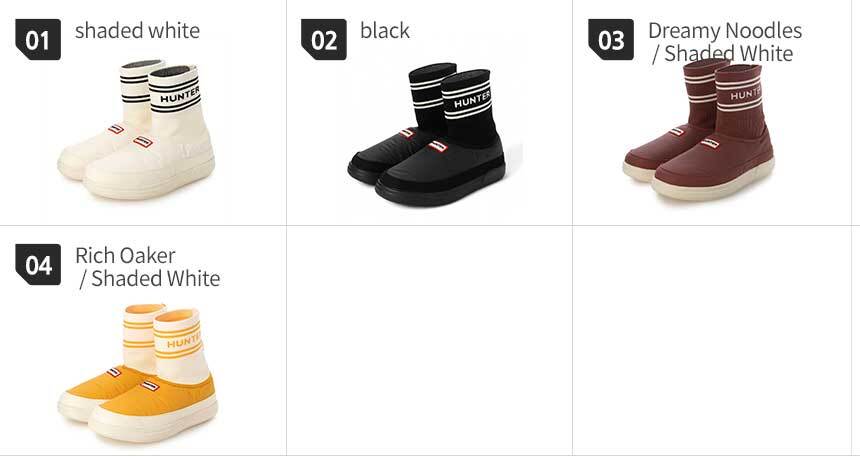Open the white boots product image

[136, 129]
